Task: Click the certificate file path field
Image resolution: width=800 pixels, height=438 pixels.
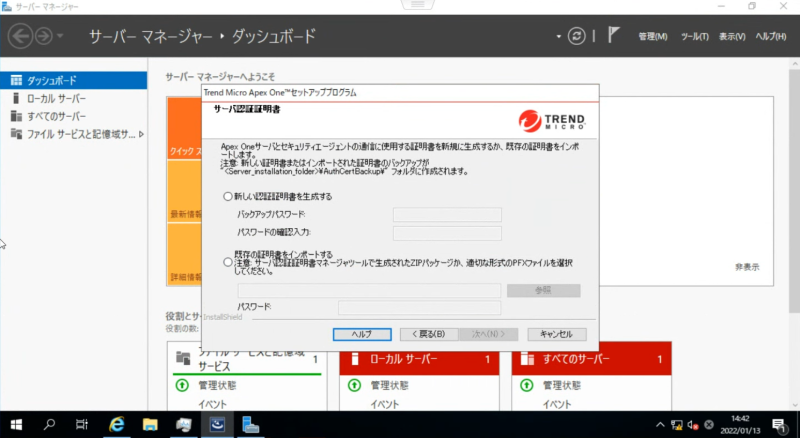Action: click(x=369, y=290)
